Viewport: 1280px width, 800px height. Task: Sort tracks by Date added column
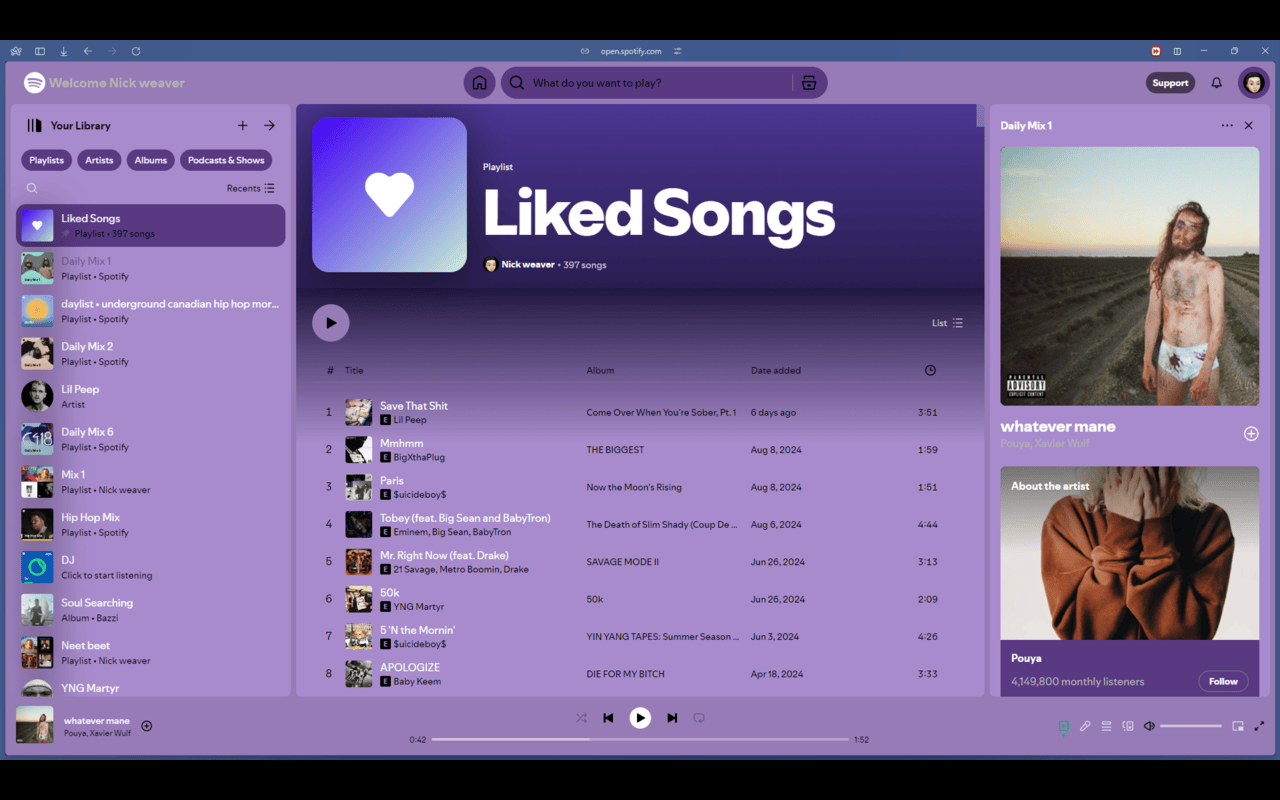point(776,370)
